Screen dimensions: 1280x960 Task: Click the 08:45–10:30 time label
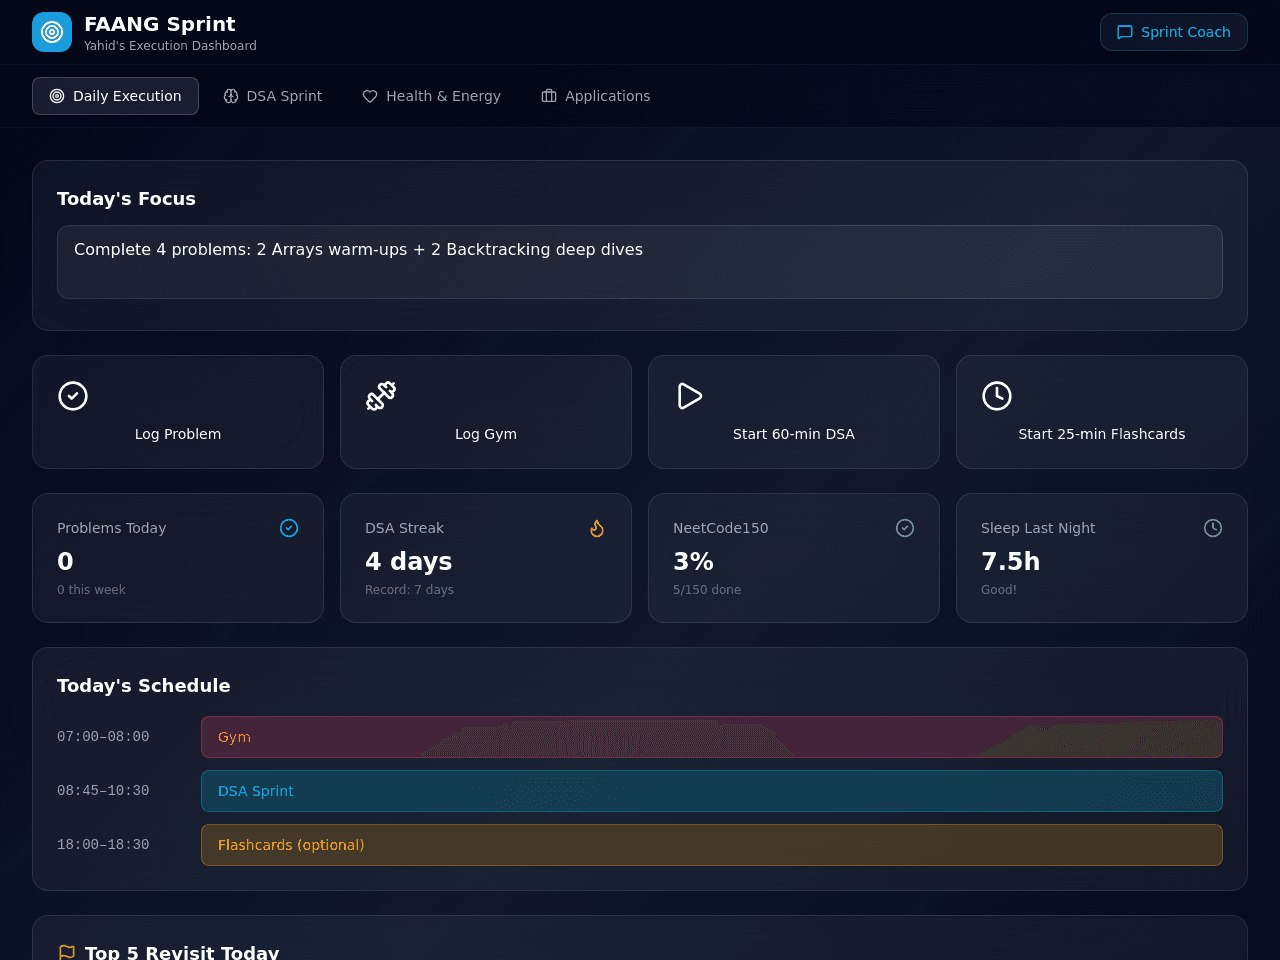[103, 791]
